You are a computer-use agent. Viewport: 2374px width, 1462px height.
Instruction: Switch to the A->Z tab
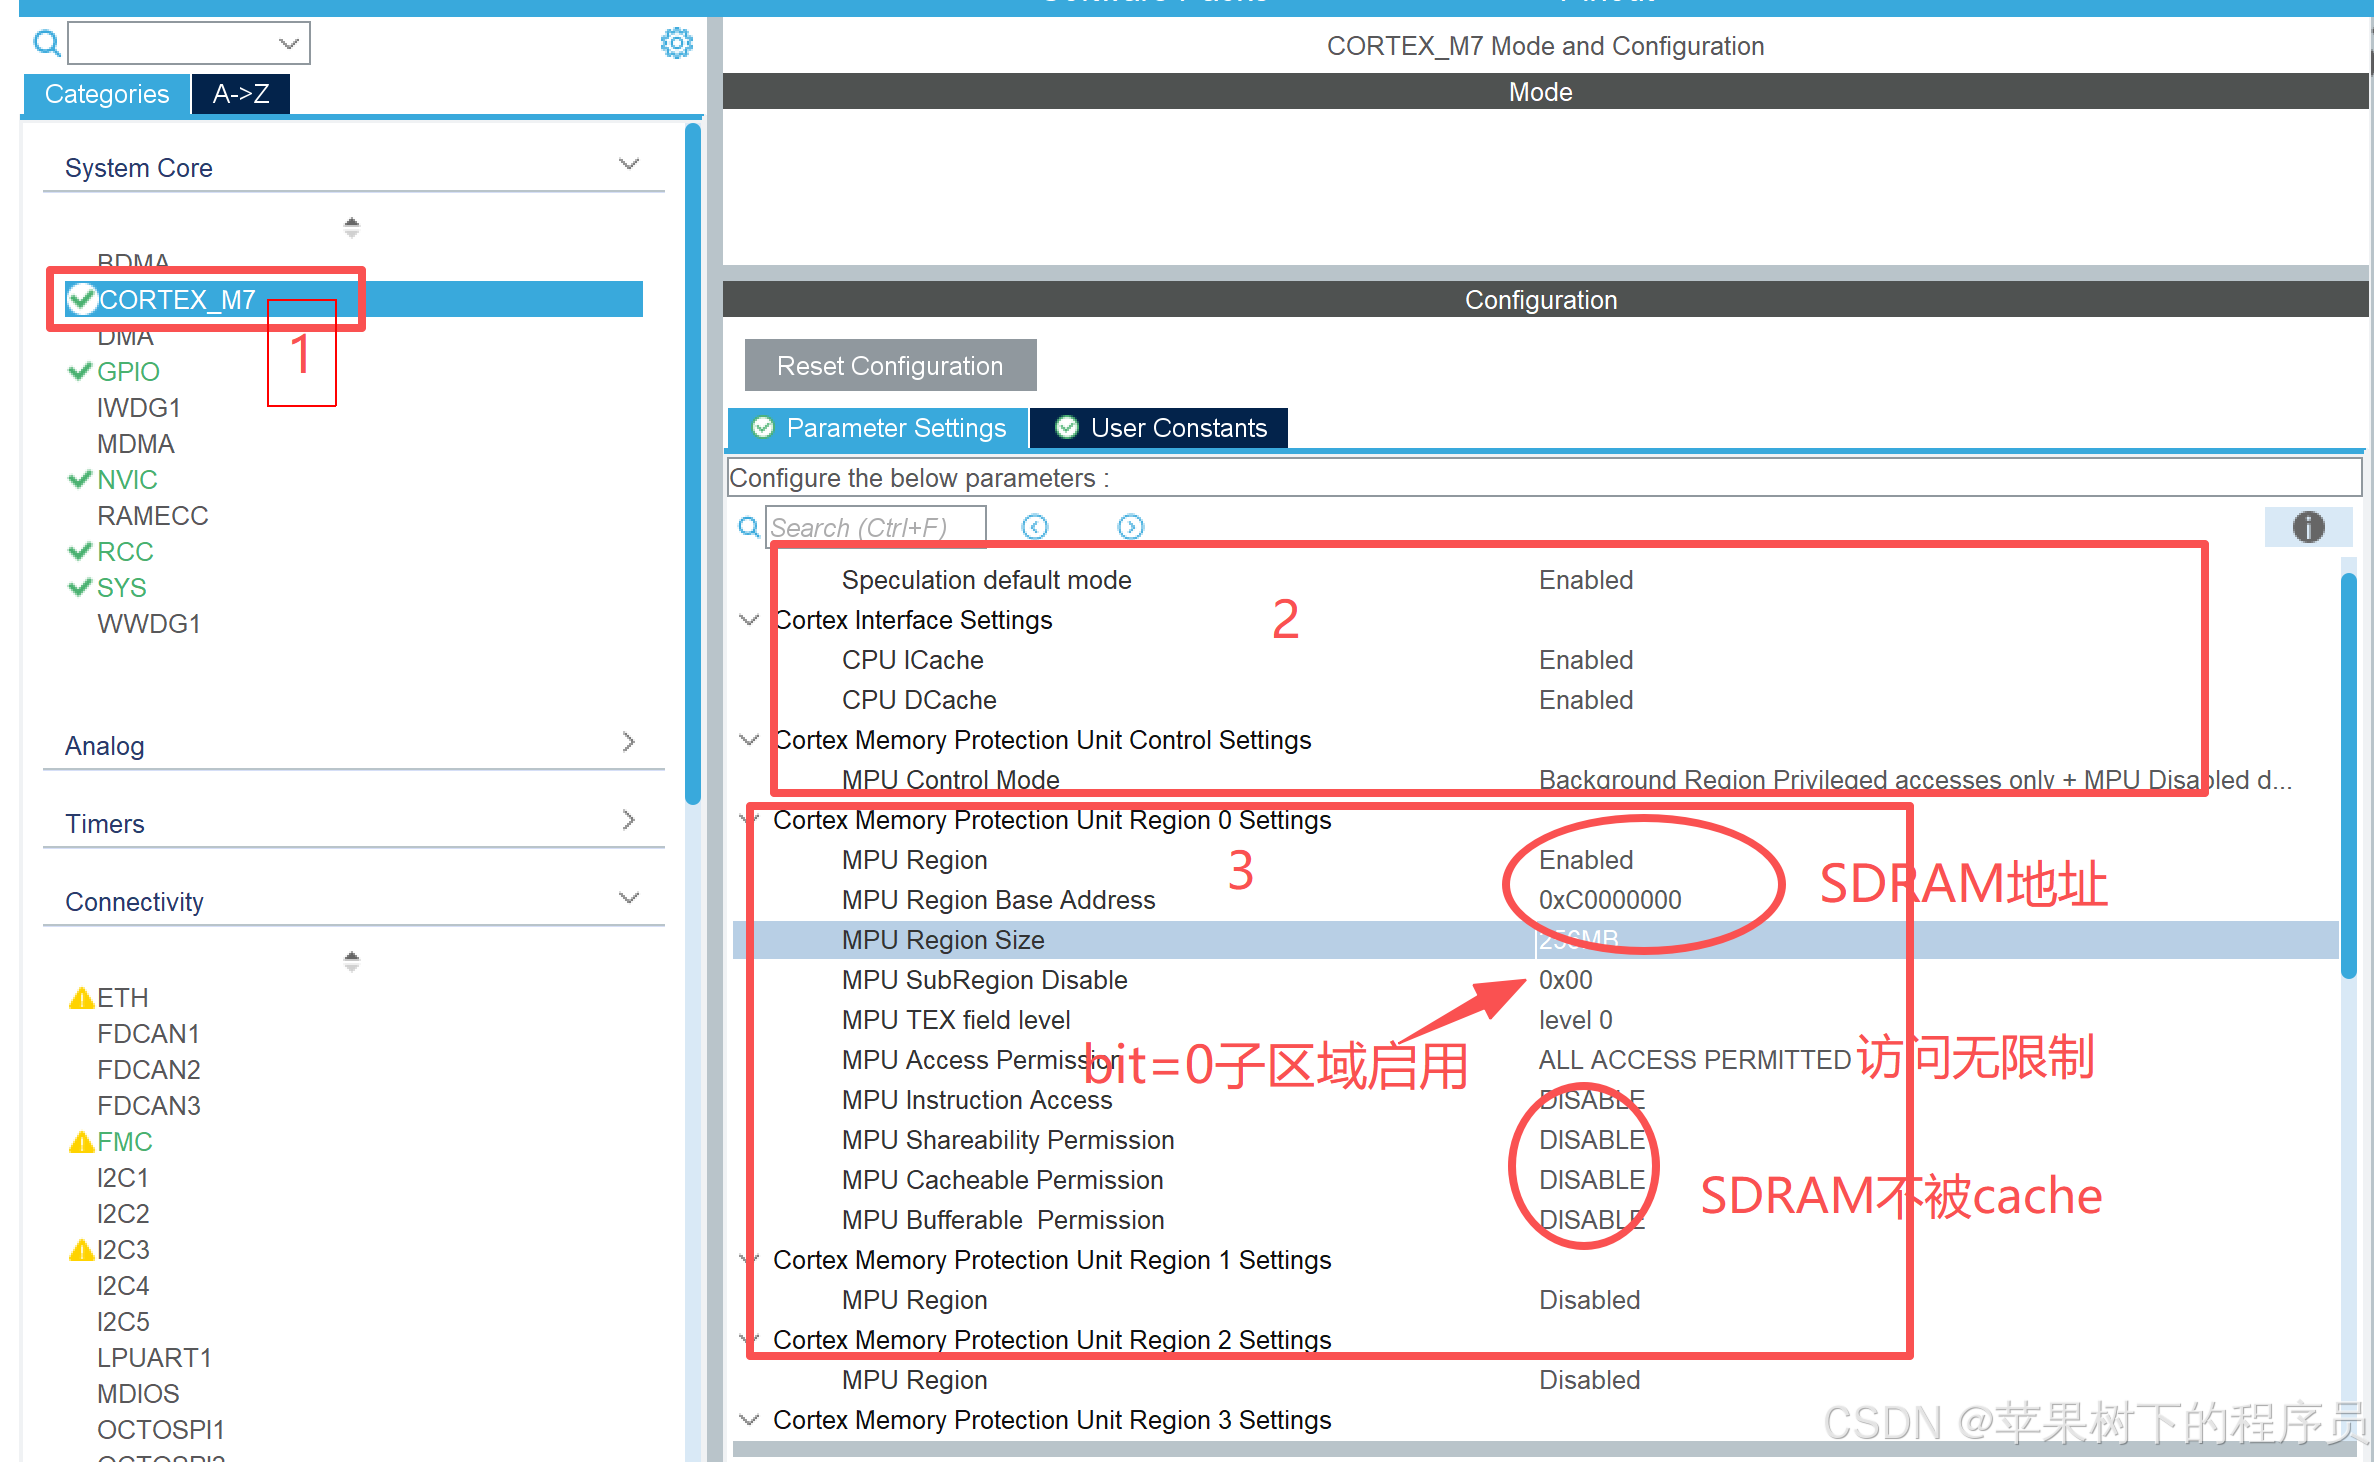tap(240, 94)
